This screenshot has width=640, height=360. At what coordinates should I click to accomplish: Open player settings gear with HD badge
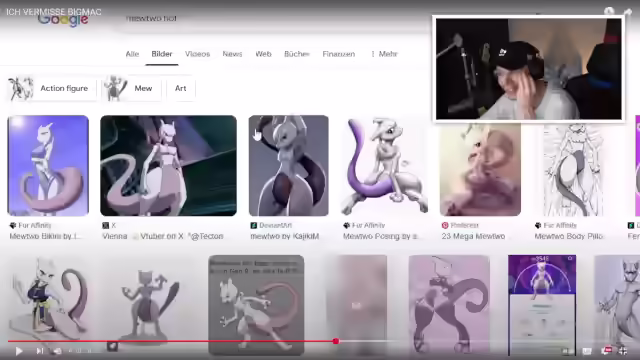point(606,351)
